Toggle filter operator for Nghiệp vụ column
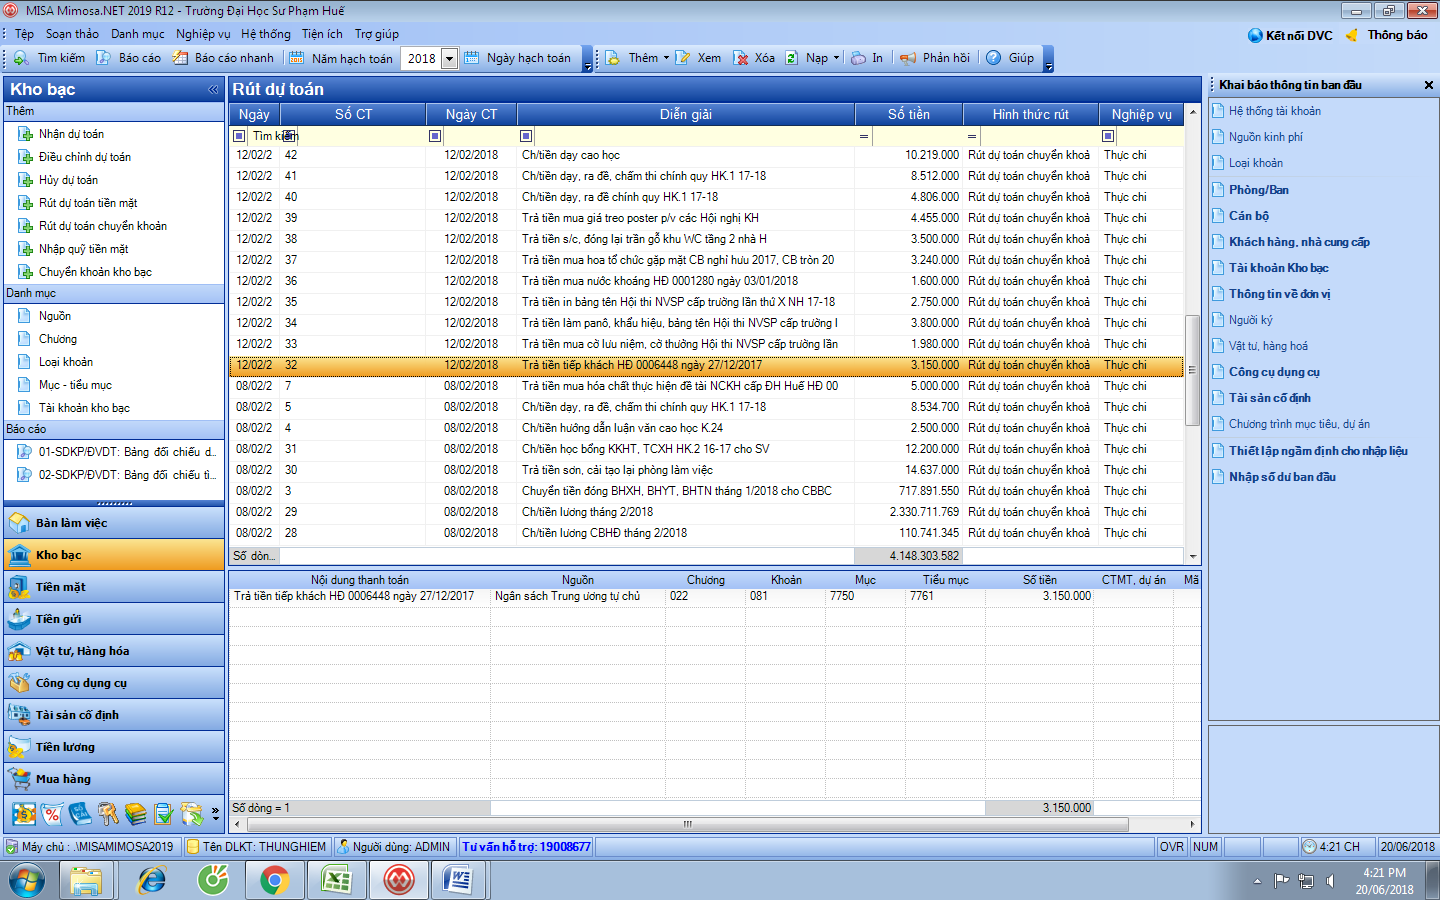The height and width of the screenshot is (900, 1440). tap(1108, 136)
